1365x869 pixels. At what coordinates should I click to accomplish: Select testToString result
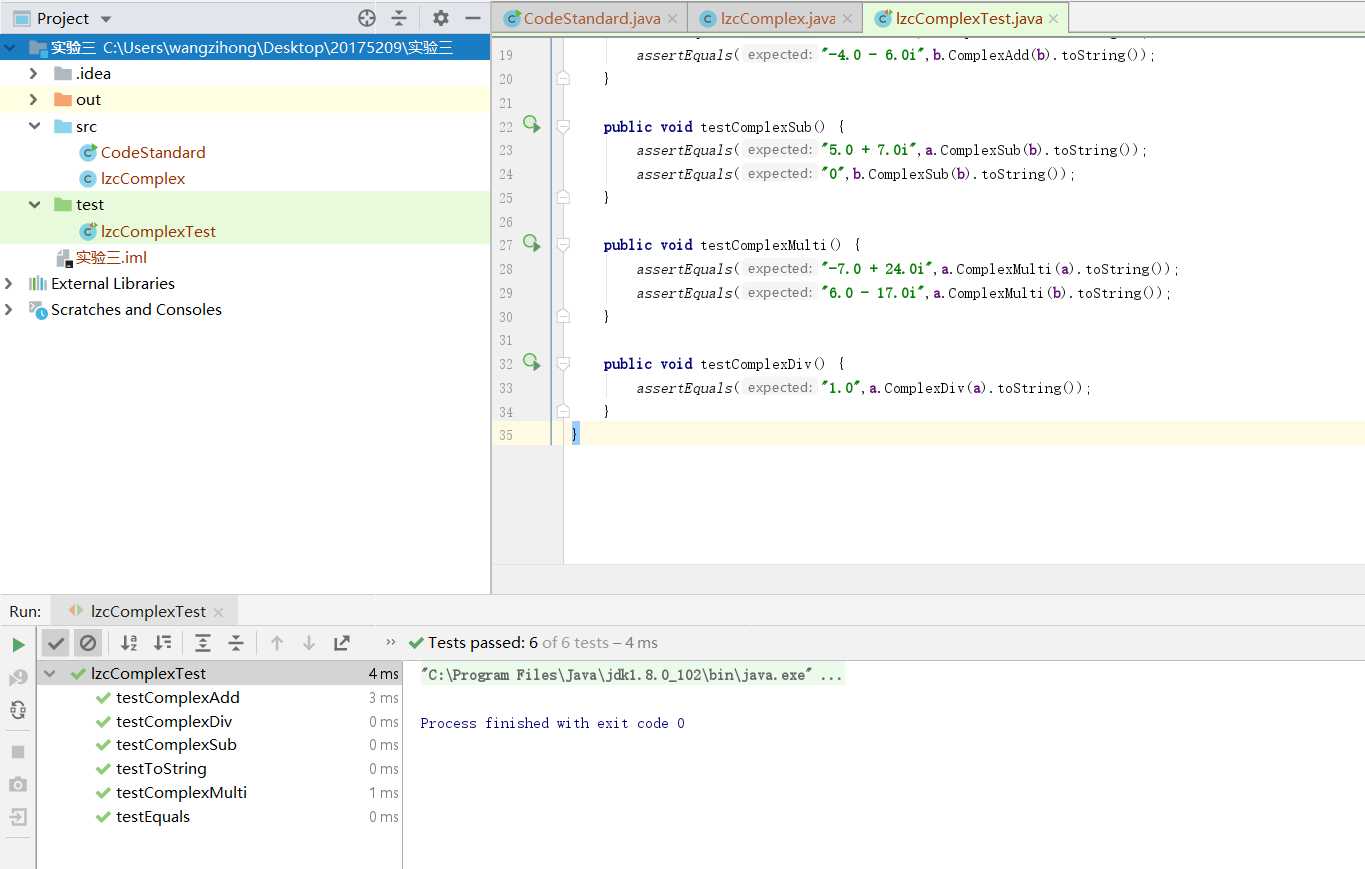point(161,768)
